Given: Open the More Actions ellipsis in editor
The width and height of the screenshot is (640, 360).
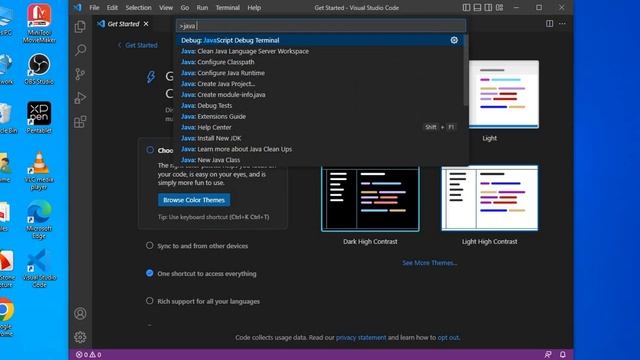Looking at the screenshot, I should tap(562, 24).
